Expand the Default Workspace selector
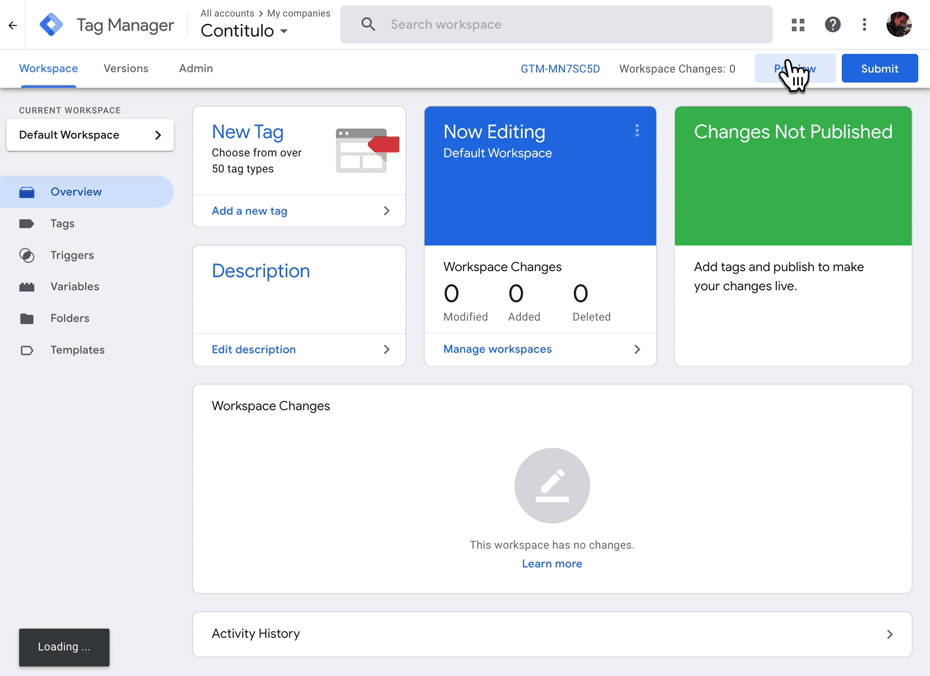930x676 pixels. click(90, 135)
